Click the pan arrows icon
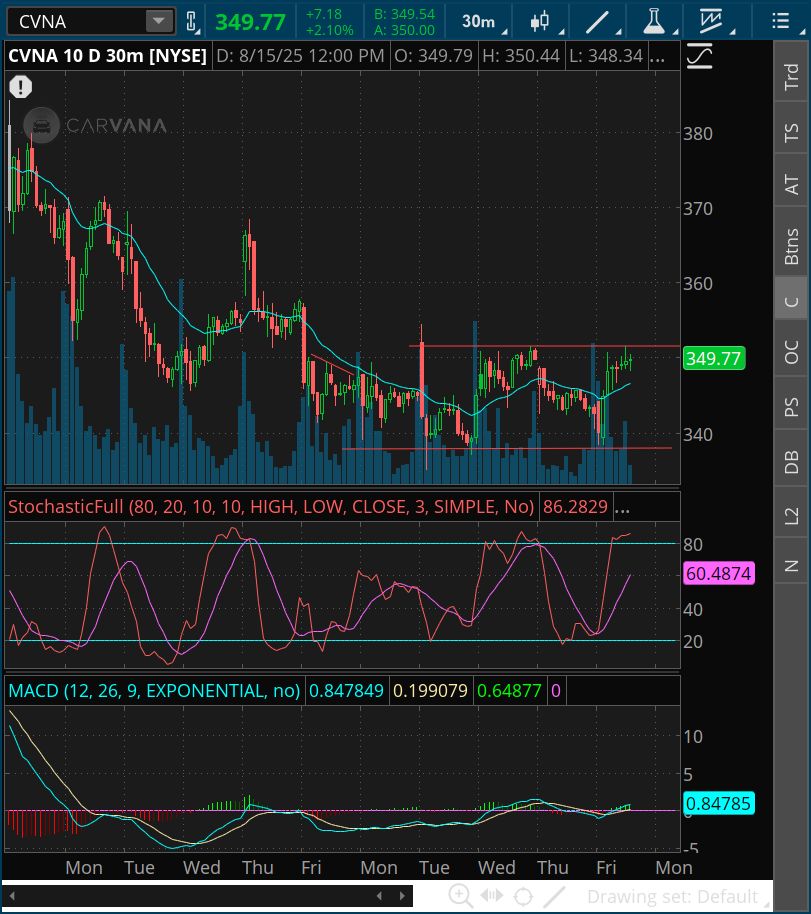811x914 pixels. (491, 896)
